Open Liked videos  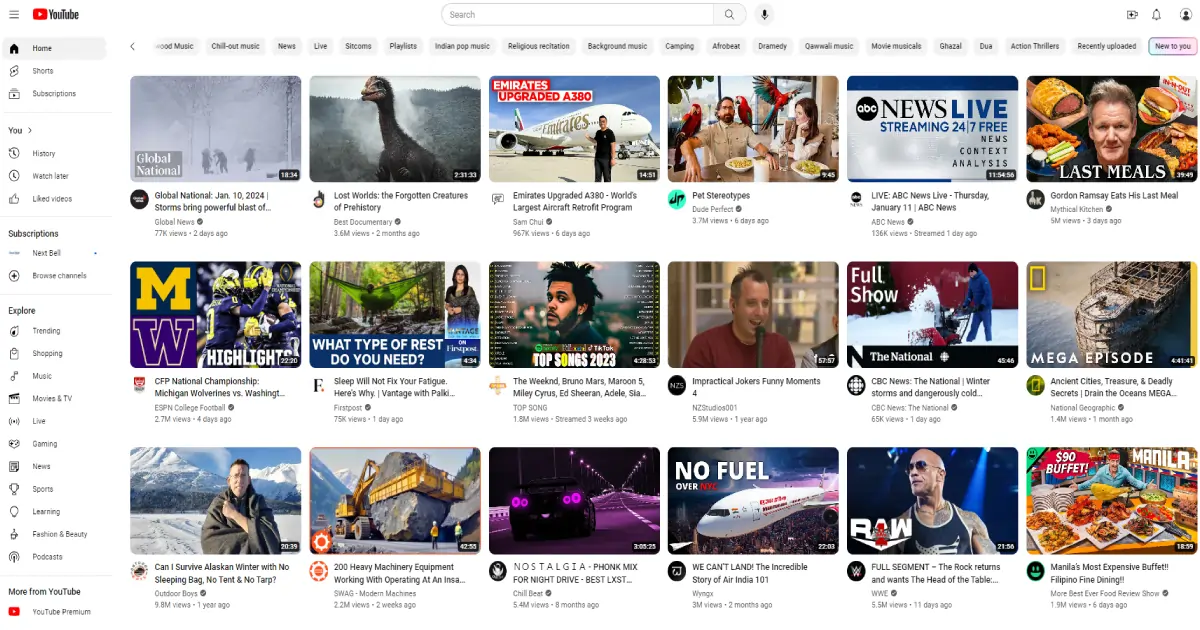(53, 199)
